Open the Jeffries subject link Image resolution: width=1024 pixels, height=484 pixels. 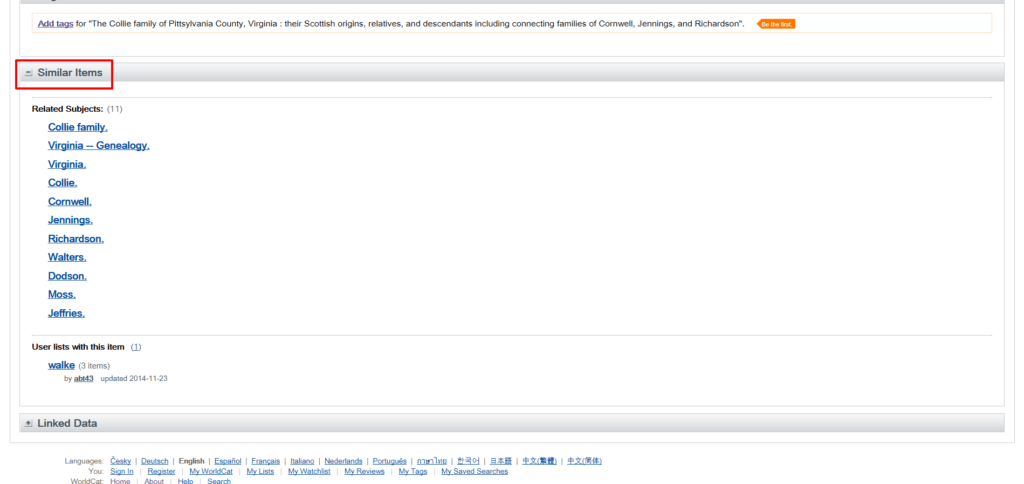tap(66, 314)
